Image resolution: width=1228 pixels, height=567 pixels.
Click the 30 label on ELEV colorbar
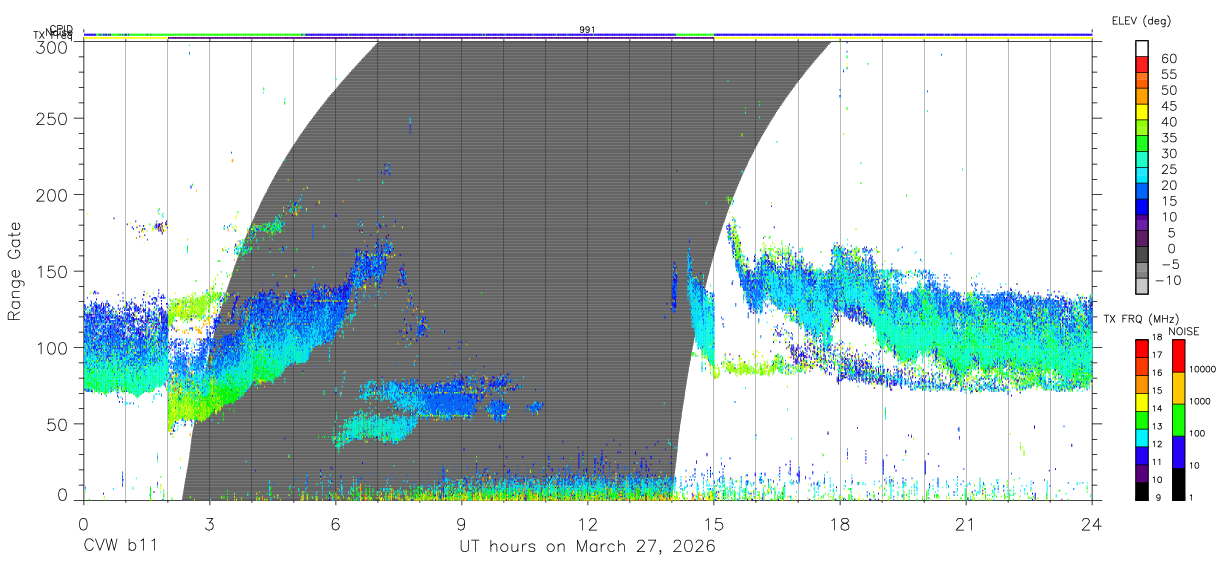click(x=1168, y=153)
